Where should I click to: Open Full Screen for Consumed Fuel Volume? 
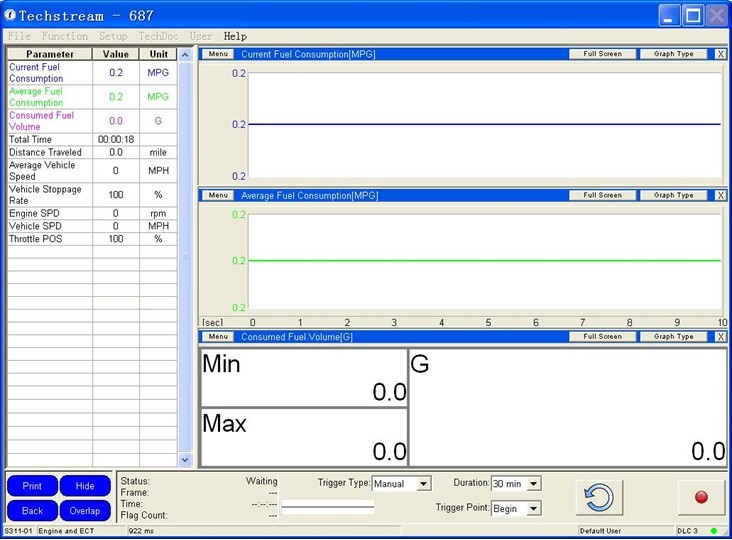pyautogui.click(x=602, y=337)
